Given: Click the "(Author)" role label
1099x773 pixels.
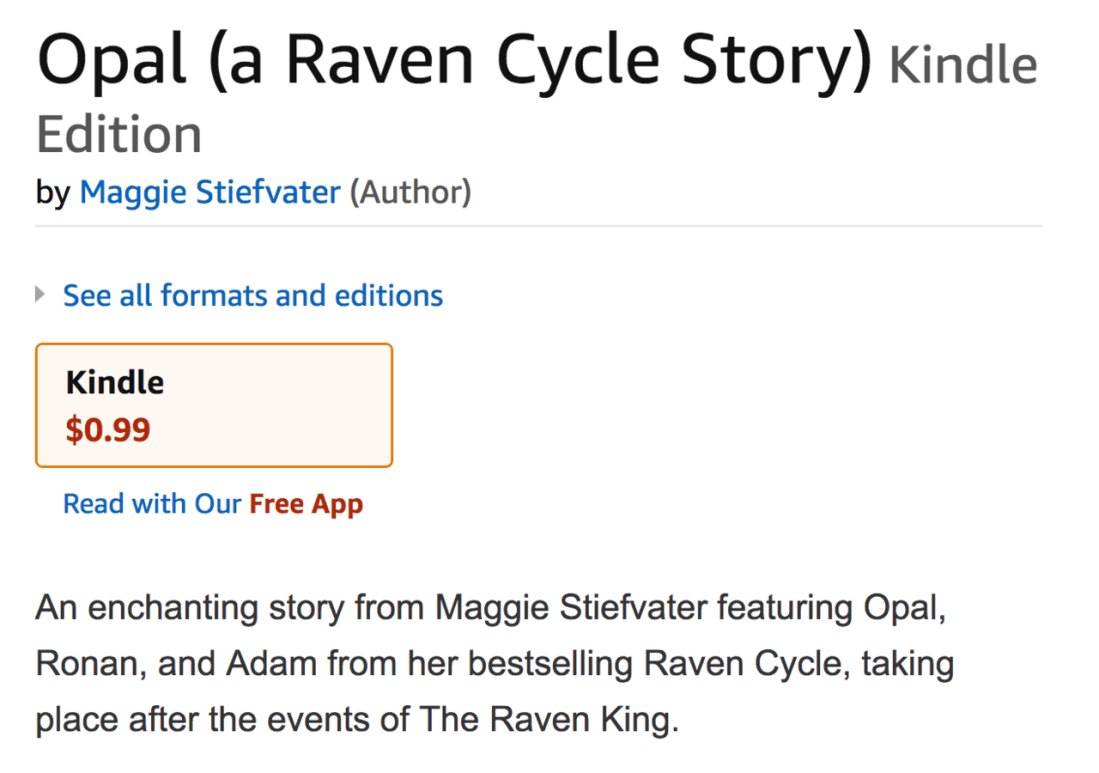Looking at the screenshot, I should pos(410,191).
